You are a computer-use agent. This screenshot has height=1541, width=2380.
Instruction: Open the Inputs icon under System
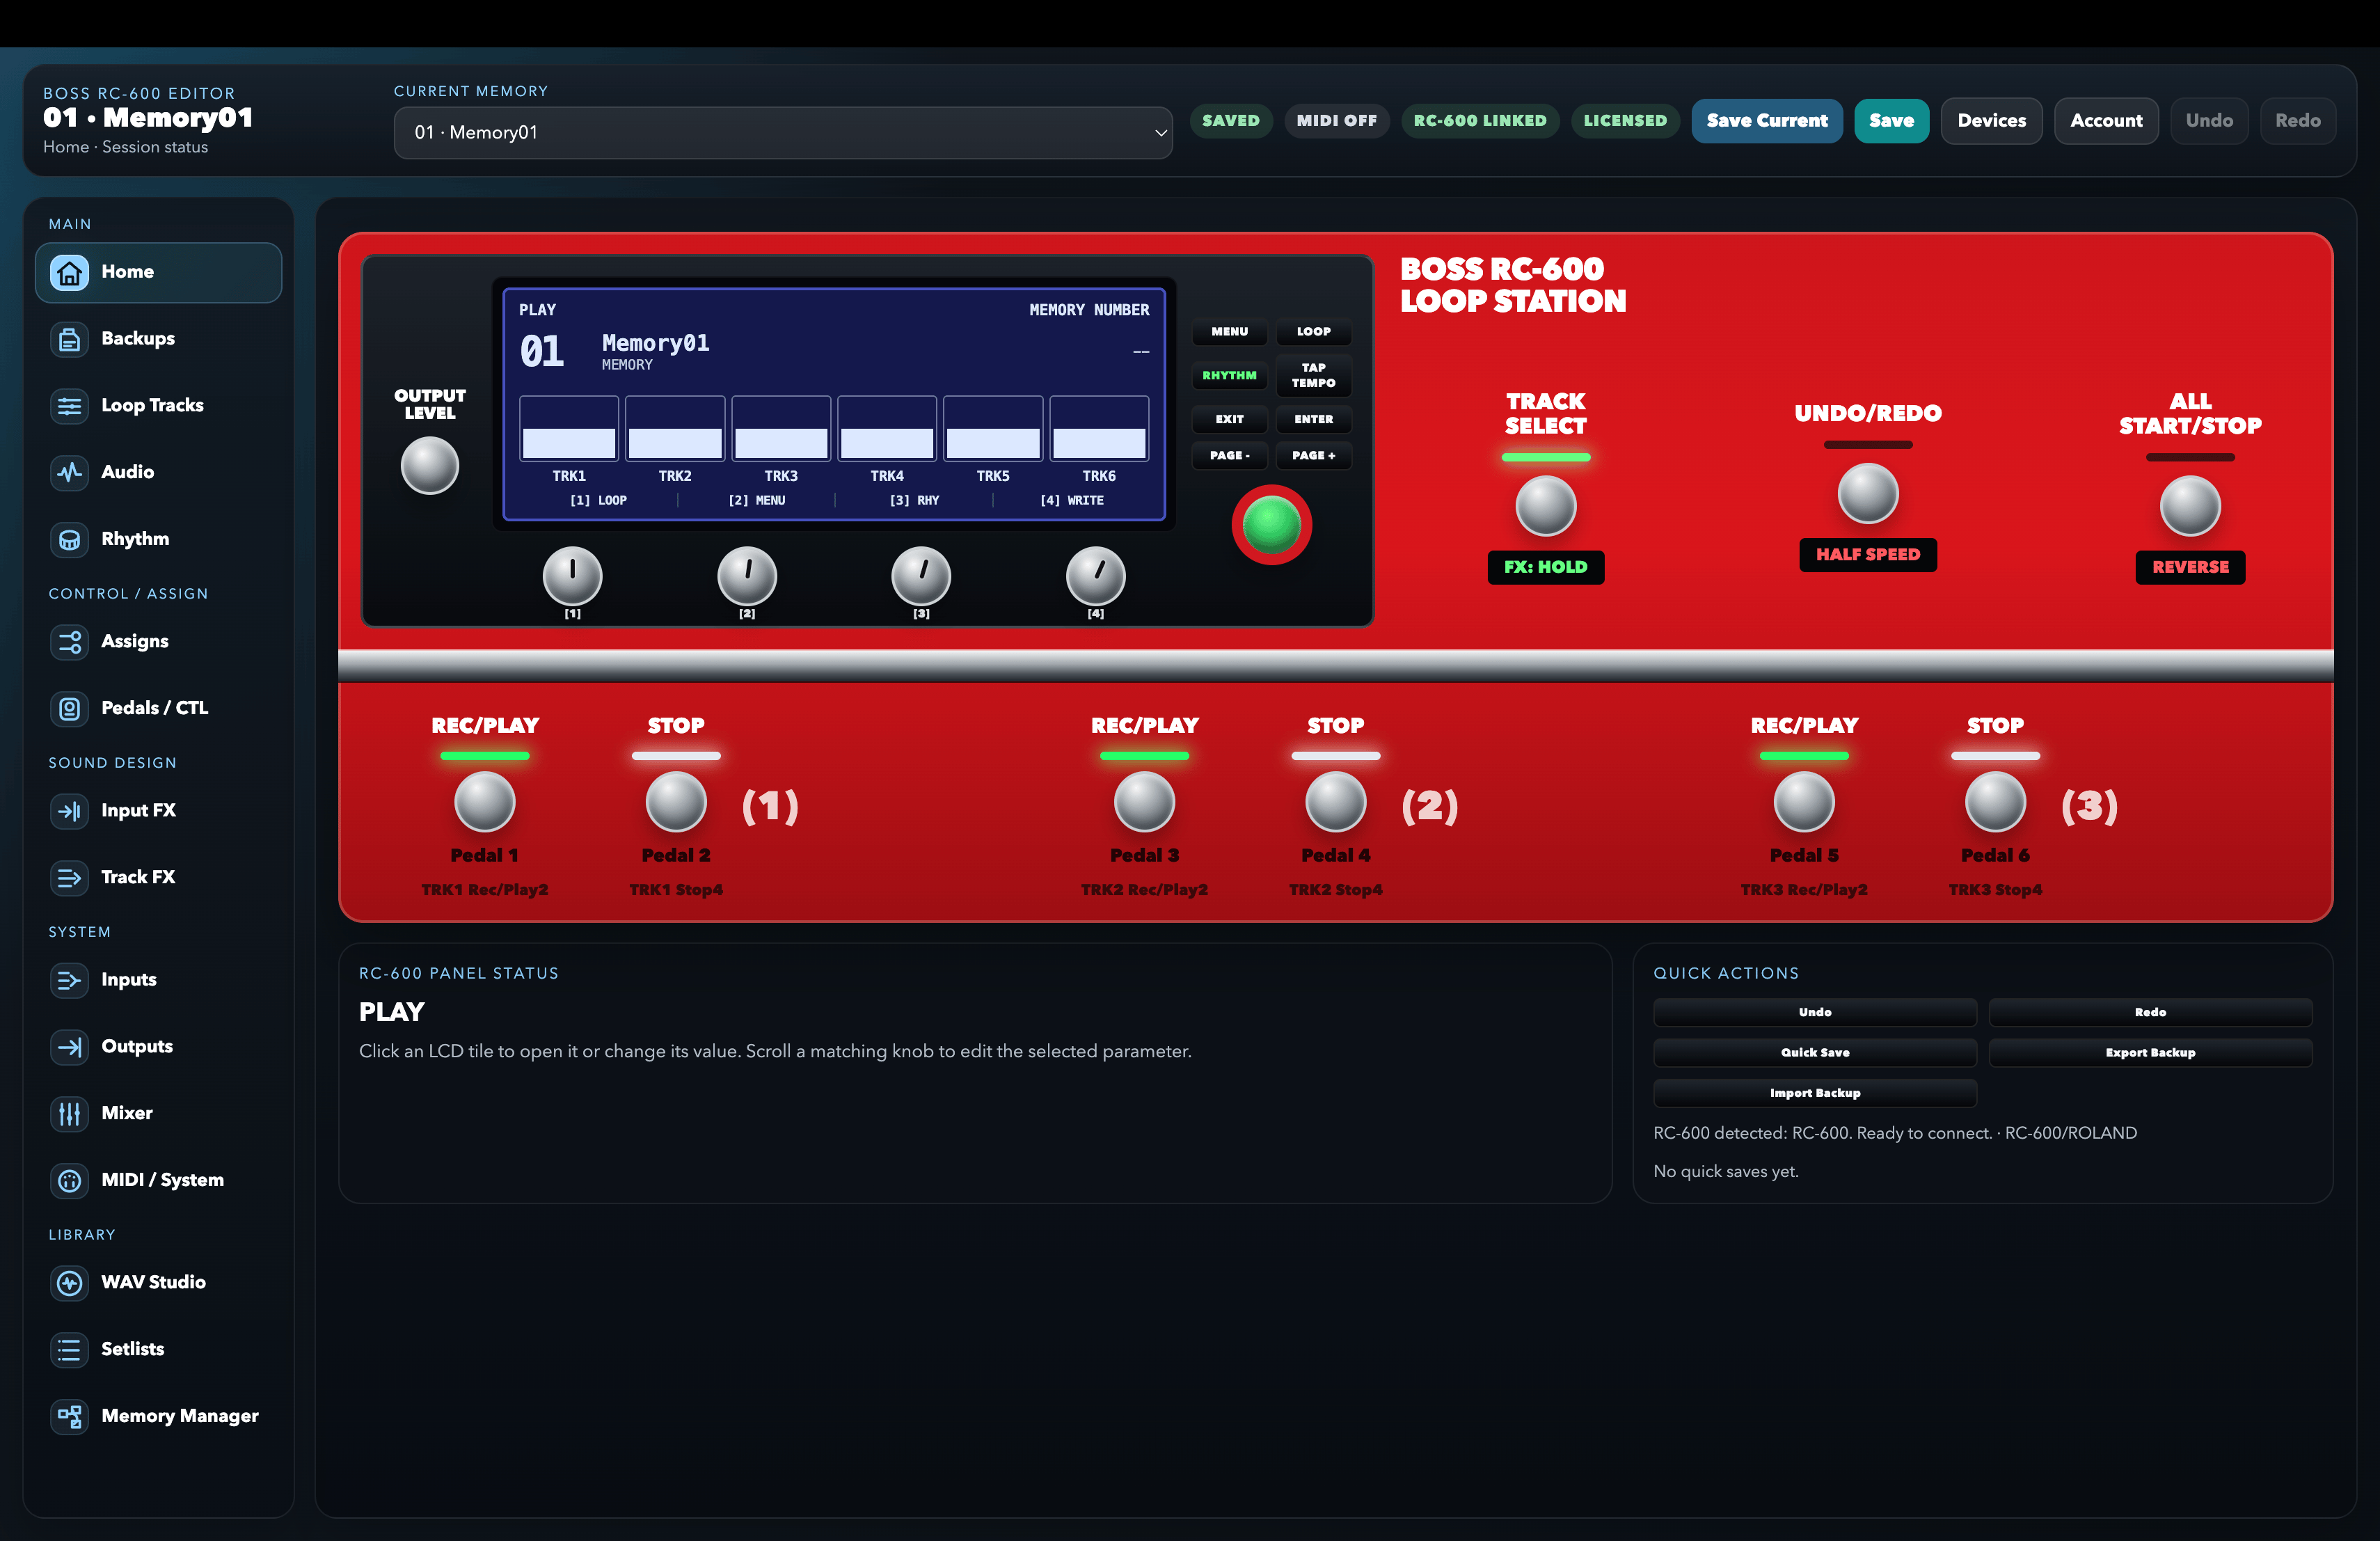coord(69,980)
